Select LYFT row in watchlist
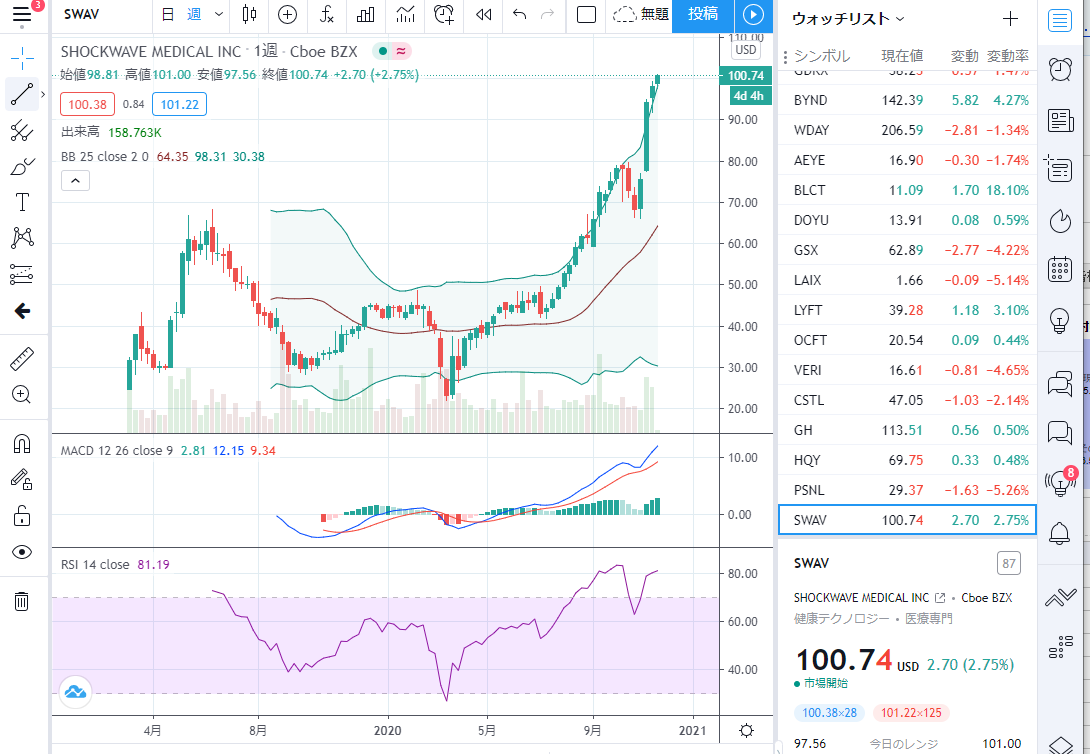This screenshot has height=754, width=1090. pos(907,310)
